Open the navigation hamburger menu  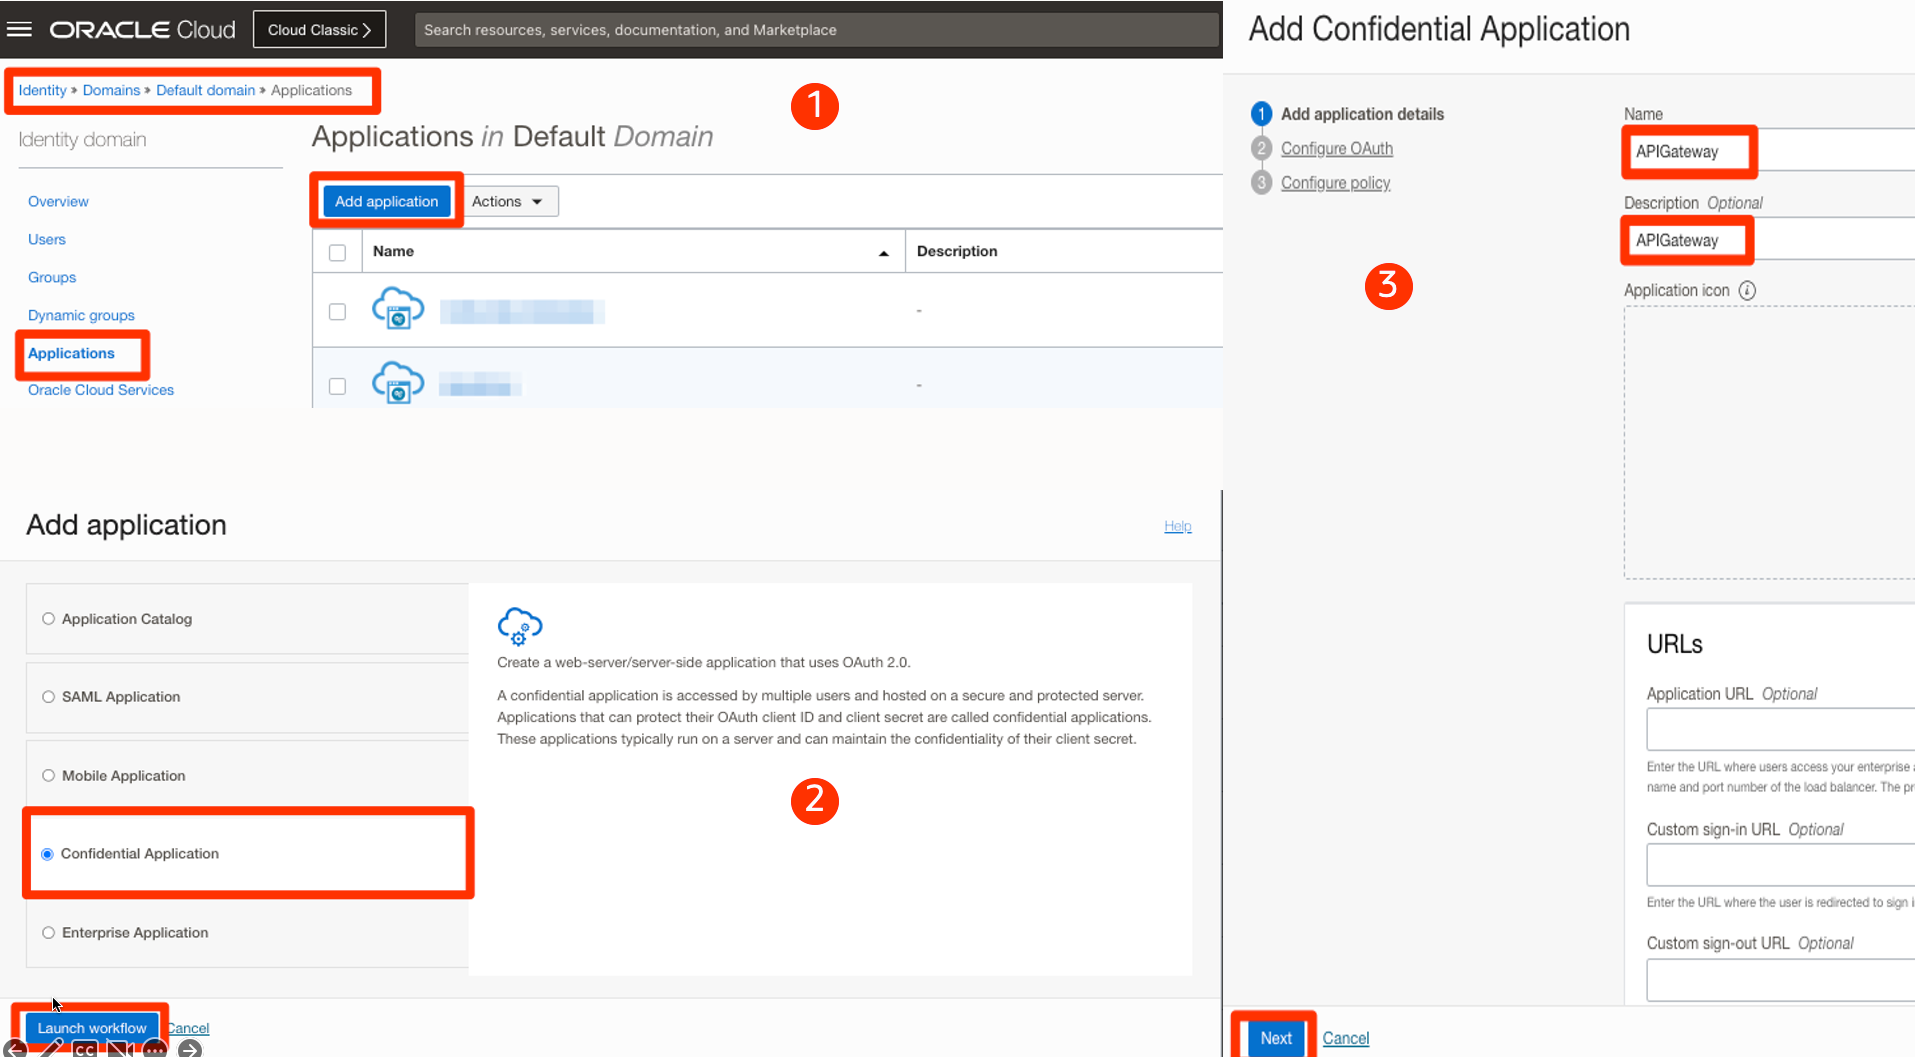point(19,28)
